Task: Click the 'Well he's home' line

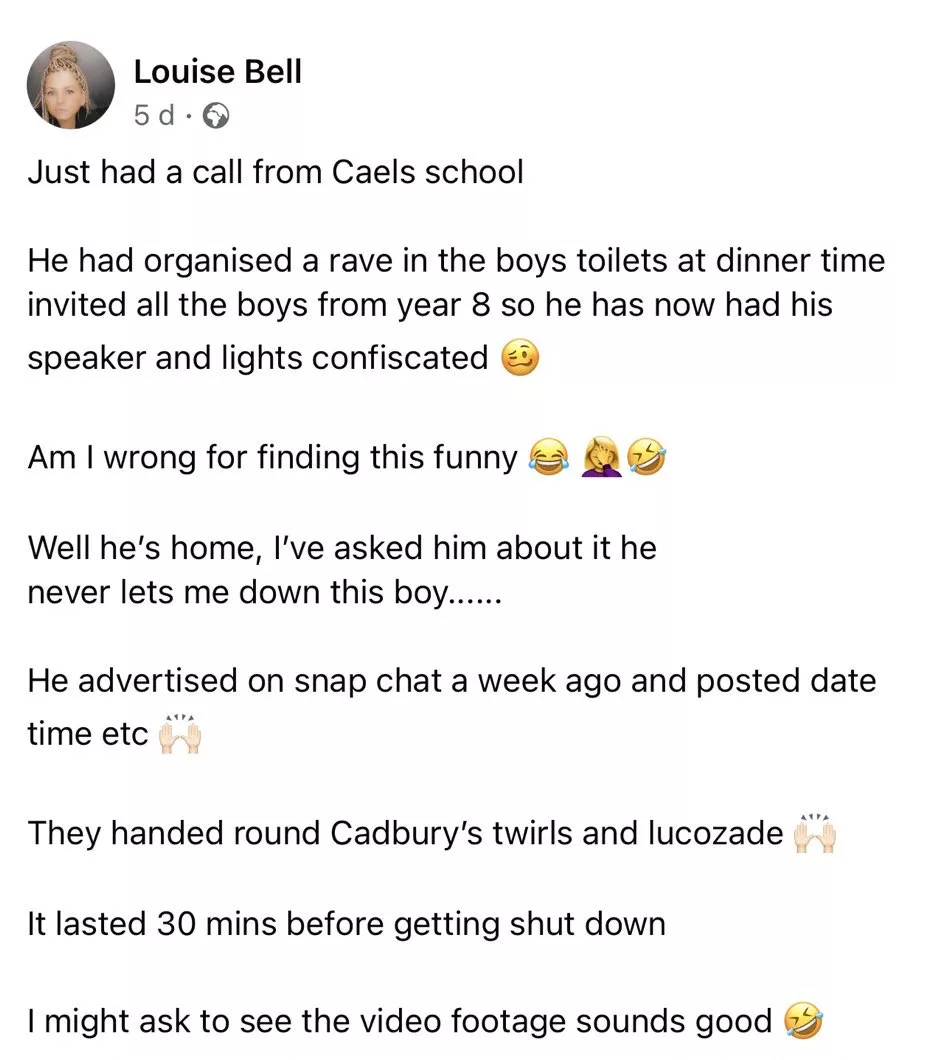Action: pyautogui.click(x=342, y=548)
